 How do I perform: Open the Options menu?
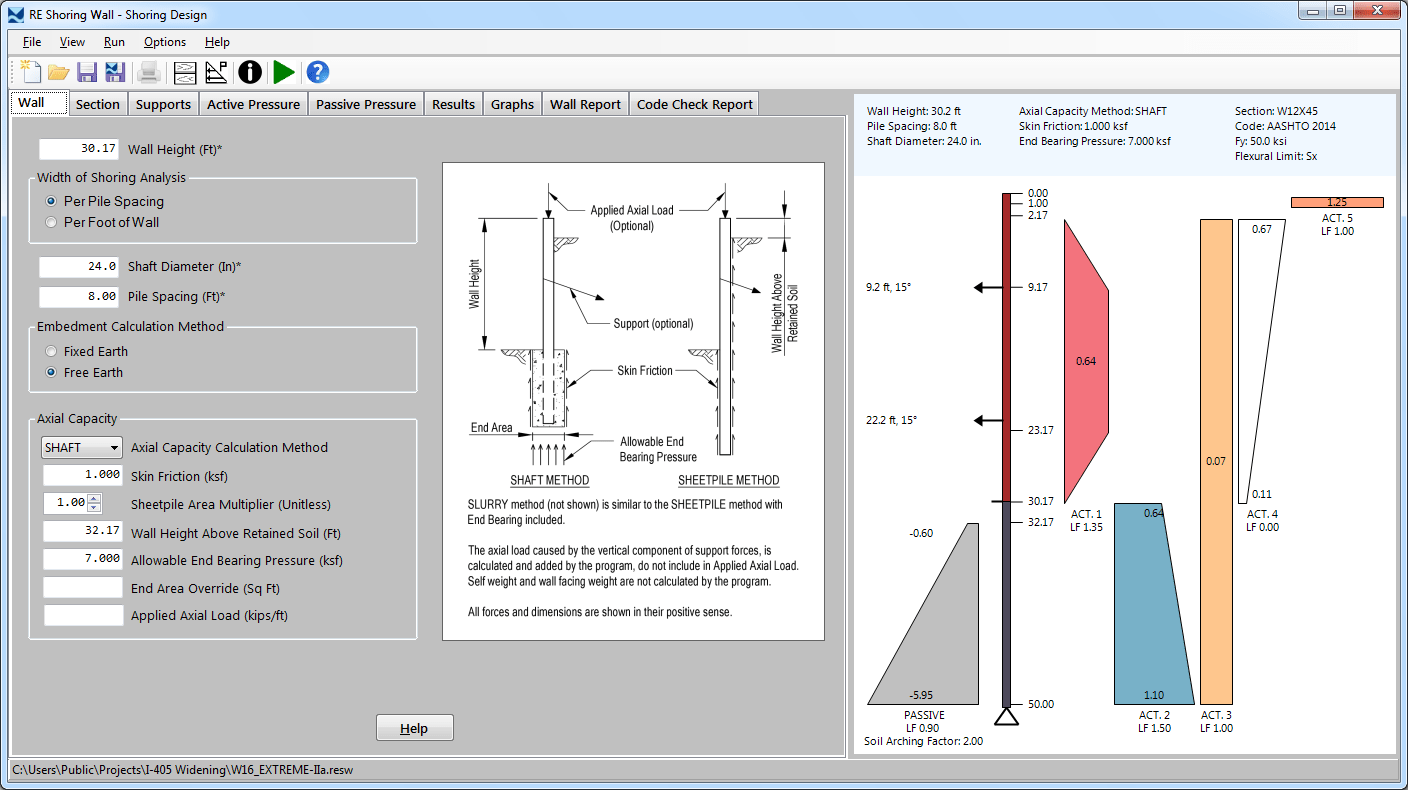click(164, 42)
